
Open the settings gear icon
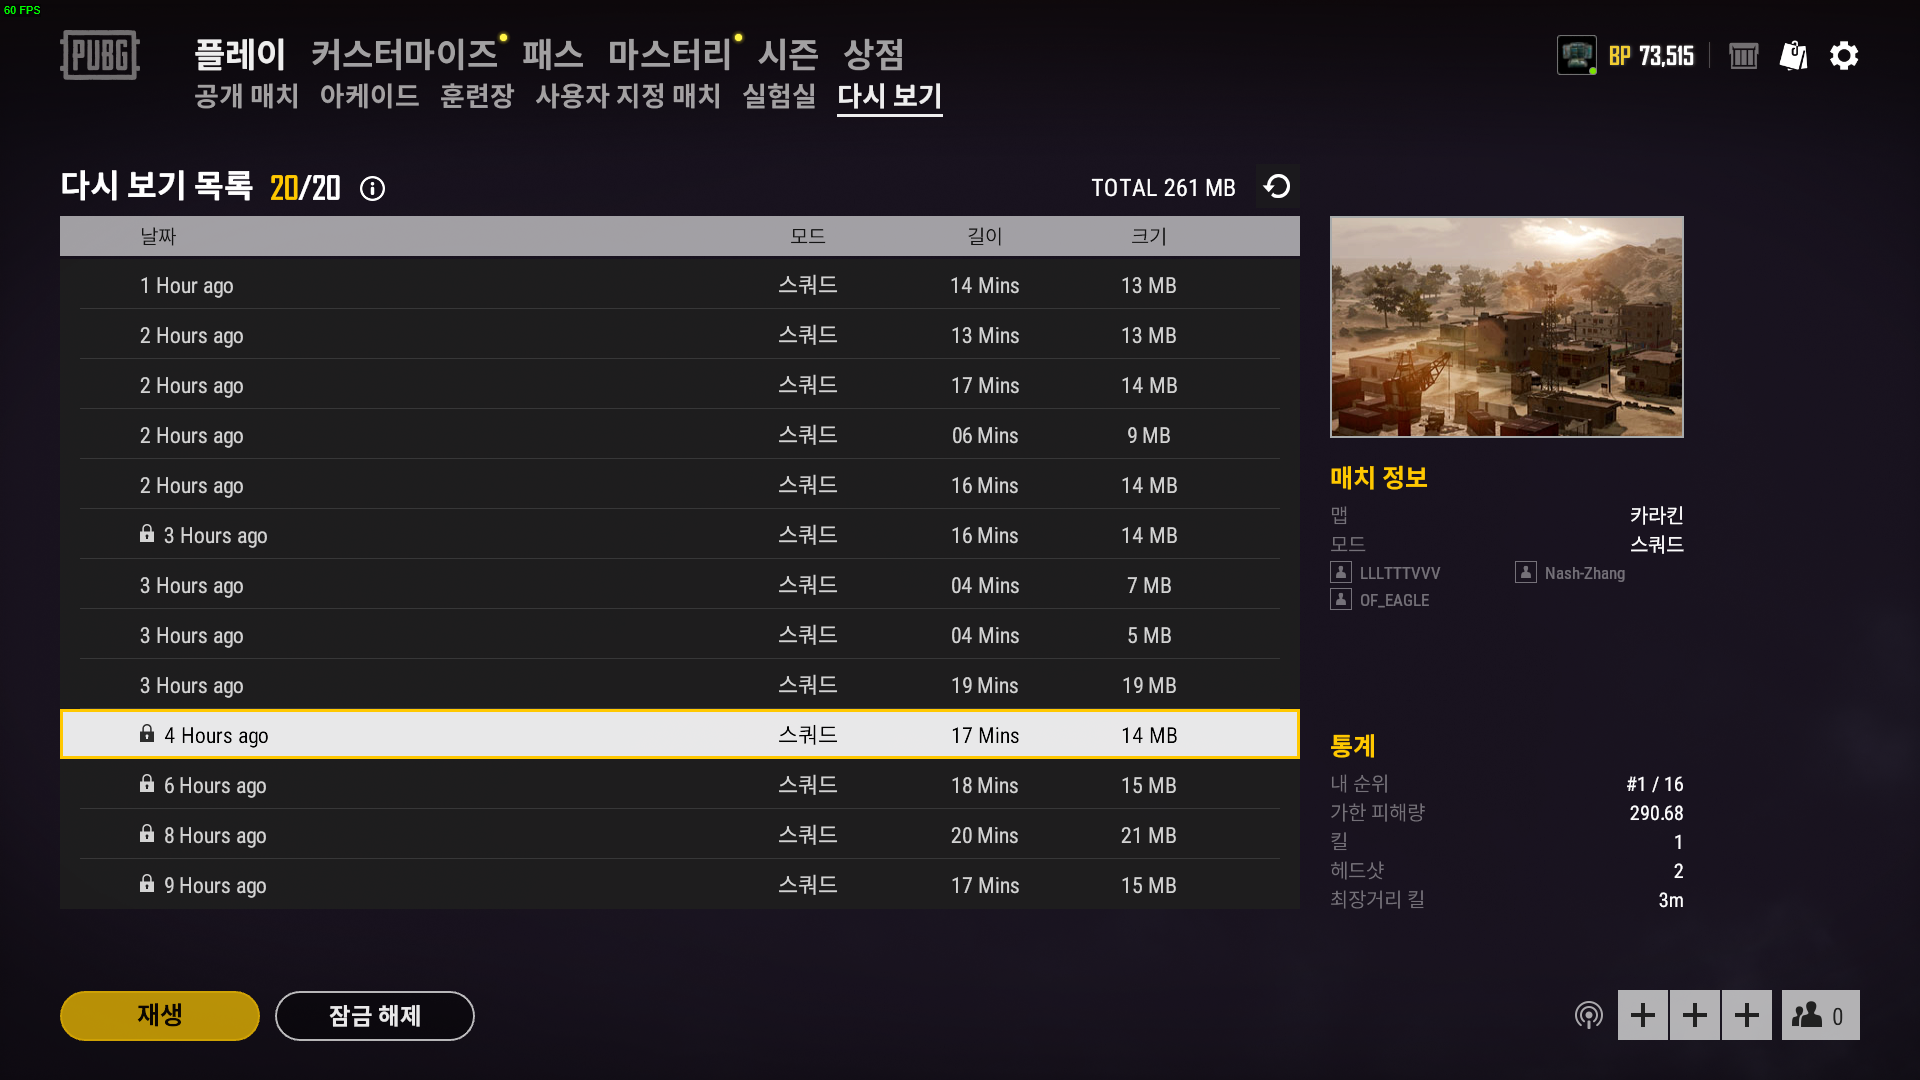(1843, 56)
